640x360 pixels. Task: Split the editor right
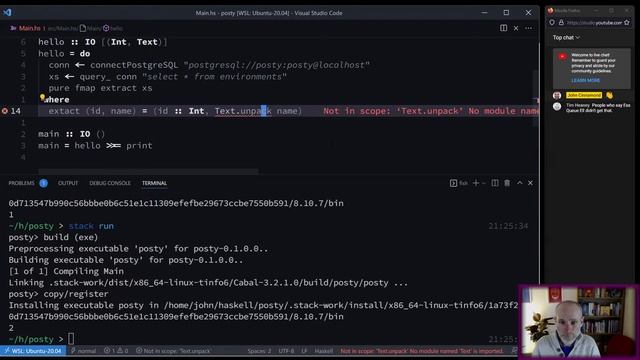(x=504, y=28)
